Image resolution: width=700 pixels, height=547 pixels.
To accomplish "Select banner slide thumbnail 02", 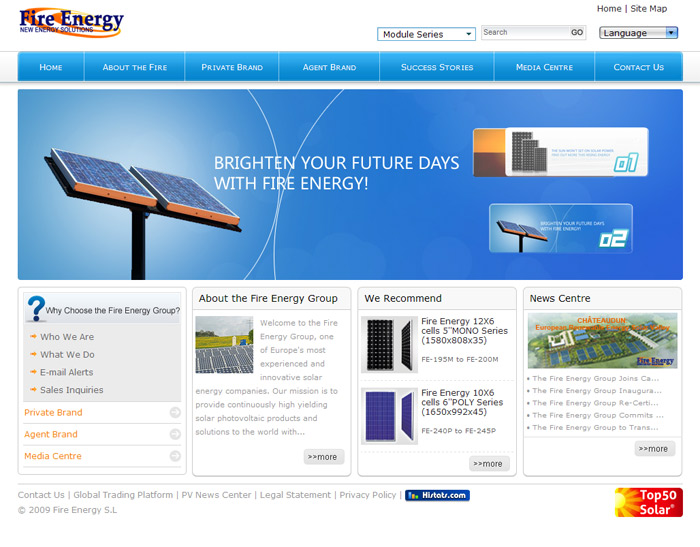I will coord(561,228).
